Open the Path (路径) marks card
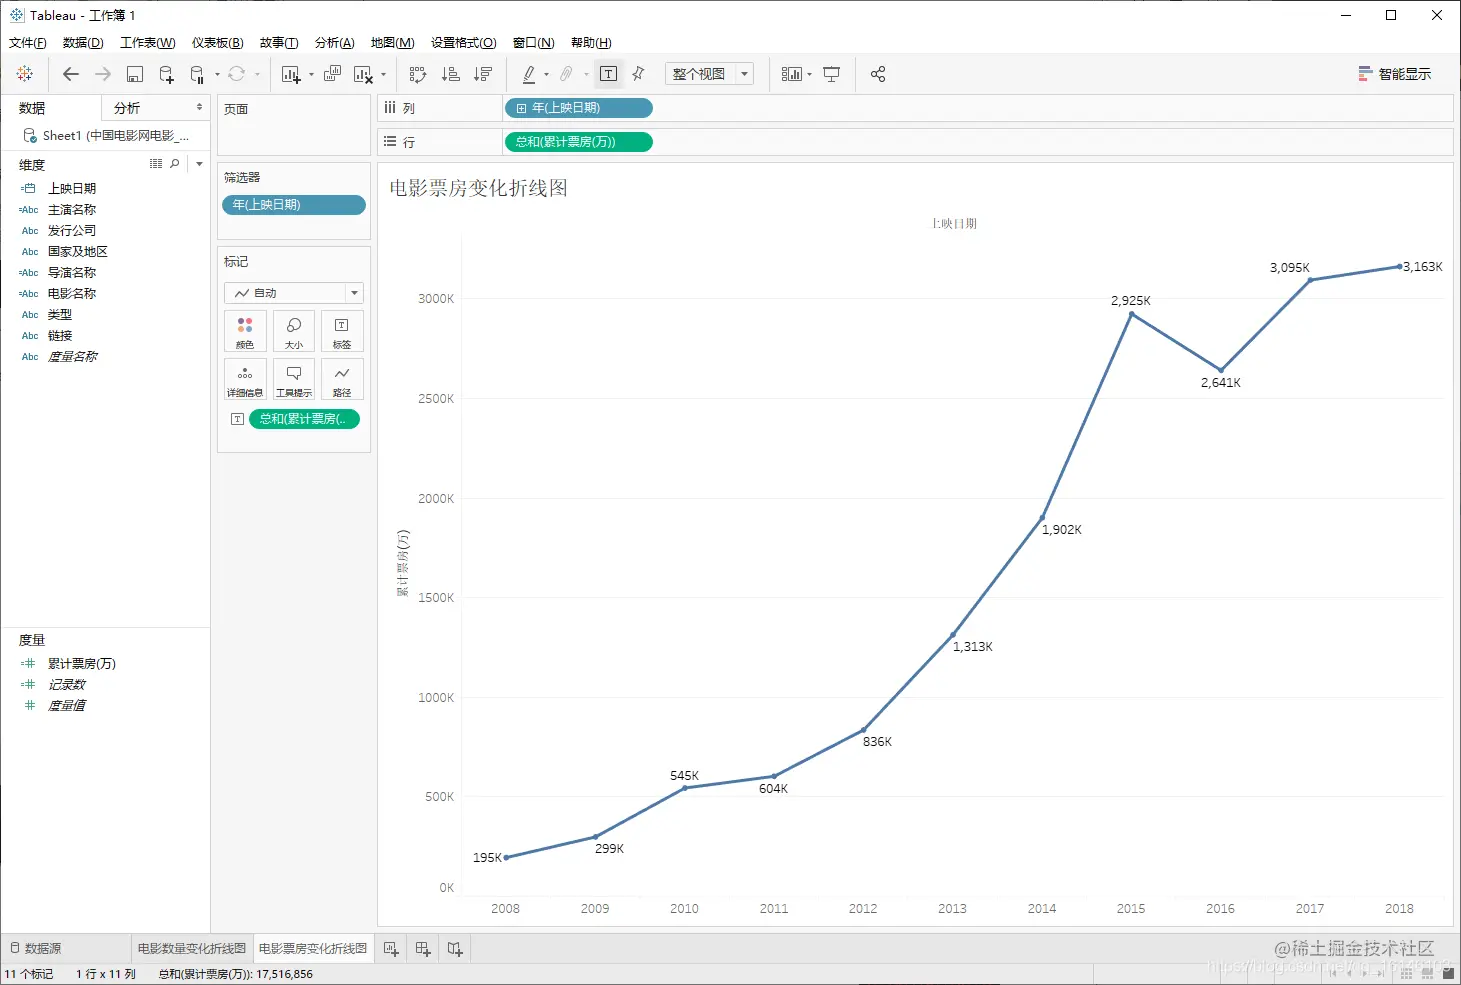Image resolution: width=1461 pixels, height=985 pixels. (x=342, y=379)
